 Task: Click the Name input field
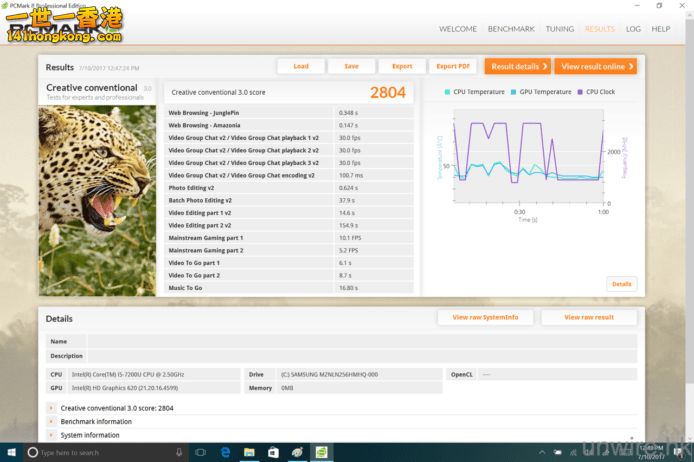[x=362, y=341]
